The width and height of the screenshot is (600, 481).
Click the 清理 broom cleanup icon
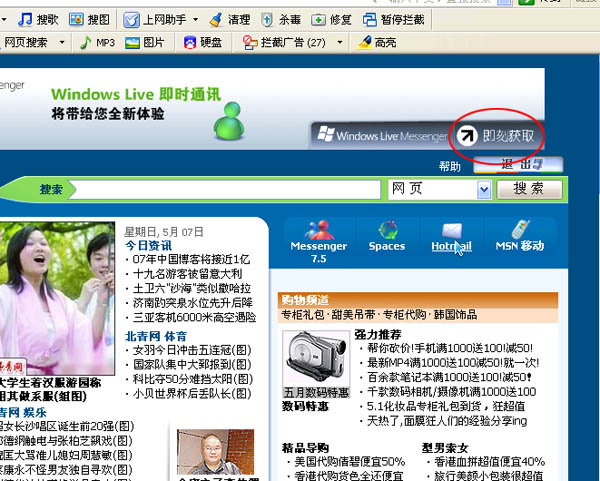pos(216,20)
